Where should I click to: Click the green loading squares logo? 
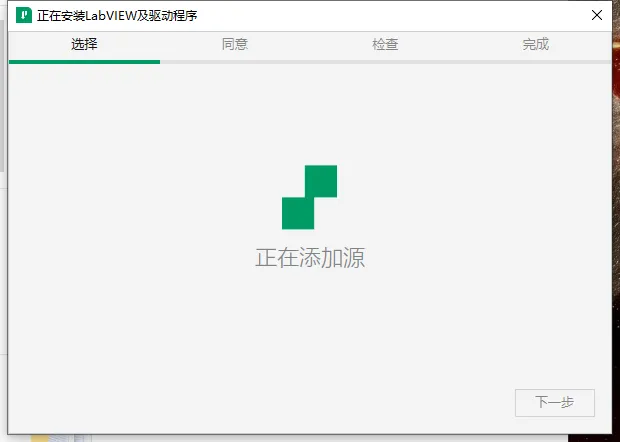click(x=310, y=197)
